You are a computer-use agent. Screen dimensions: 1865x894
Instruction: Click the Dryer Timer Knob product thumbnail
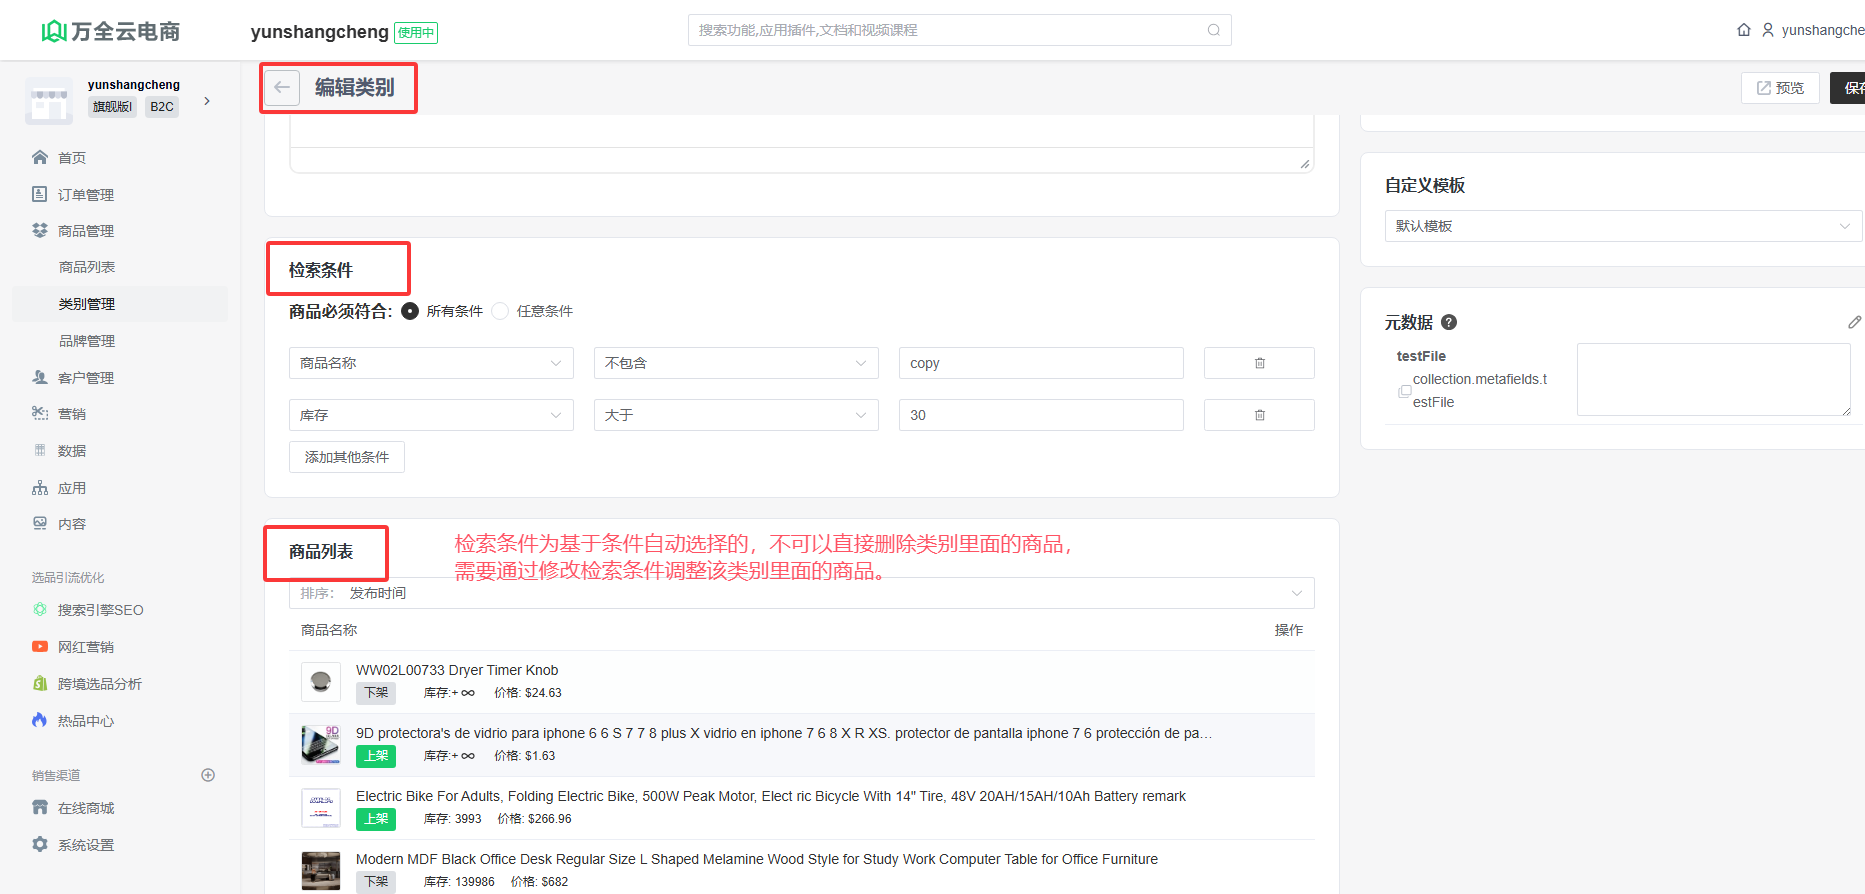coord(321,681)
